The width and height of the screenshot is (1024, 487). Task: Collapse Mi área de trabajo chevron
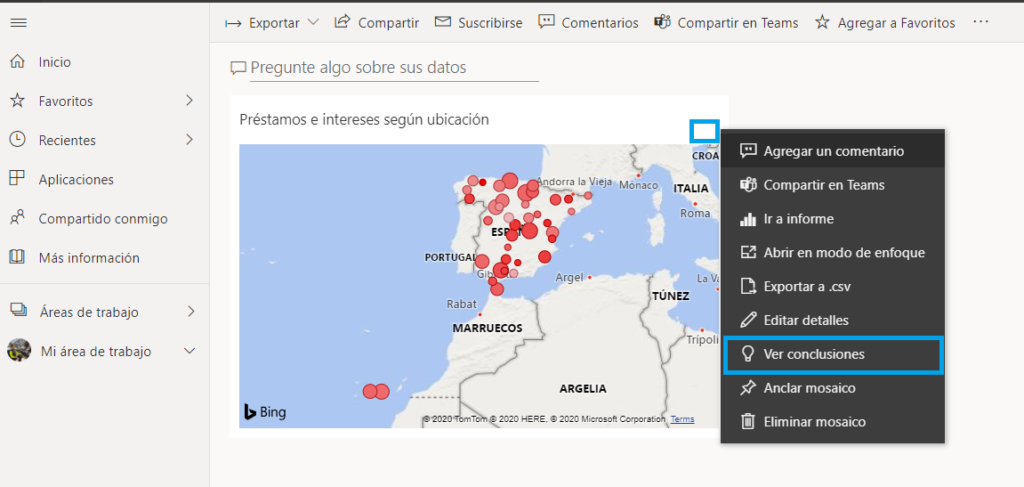(189, 351)
